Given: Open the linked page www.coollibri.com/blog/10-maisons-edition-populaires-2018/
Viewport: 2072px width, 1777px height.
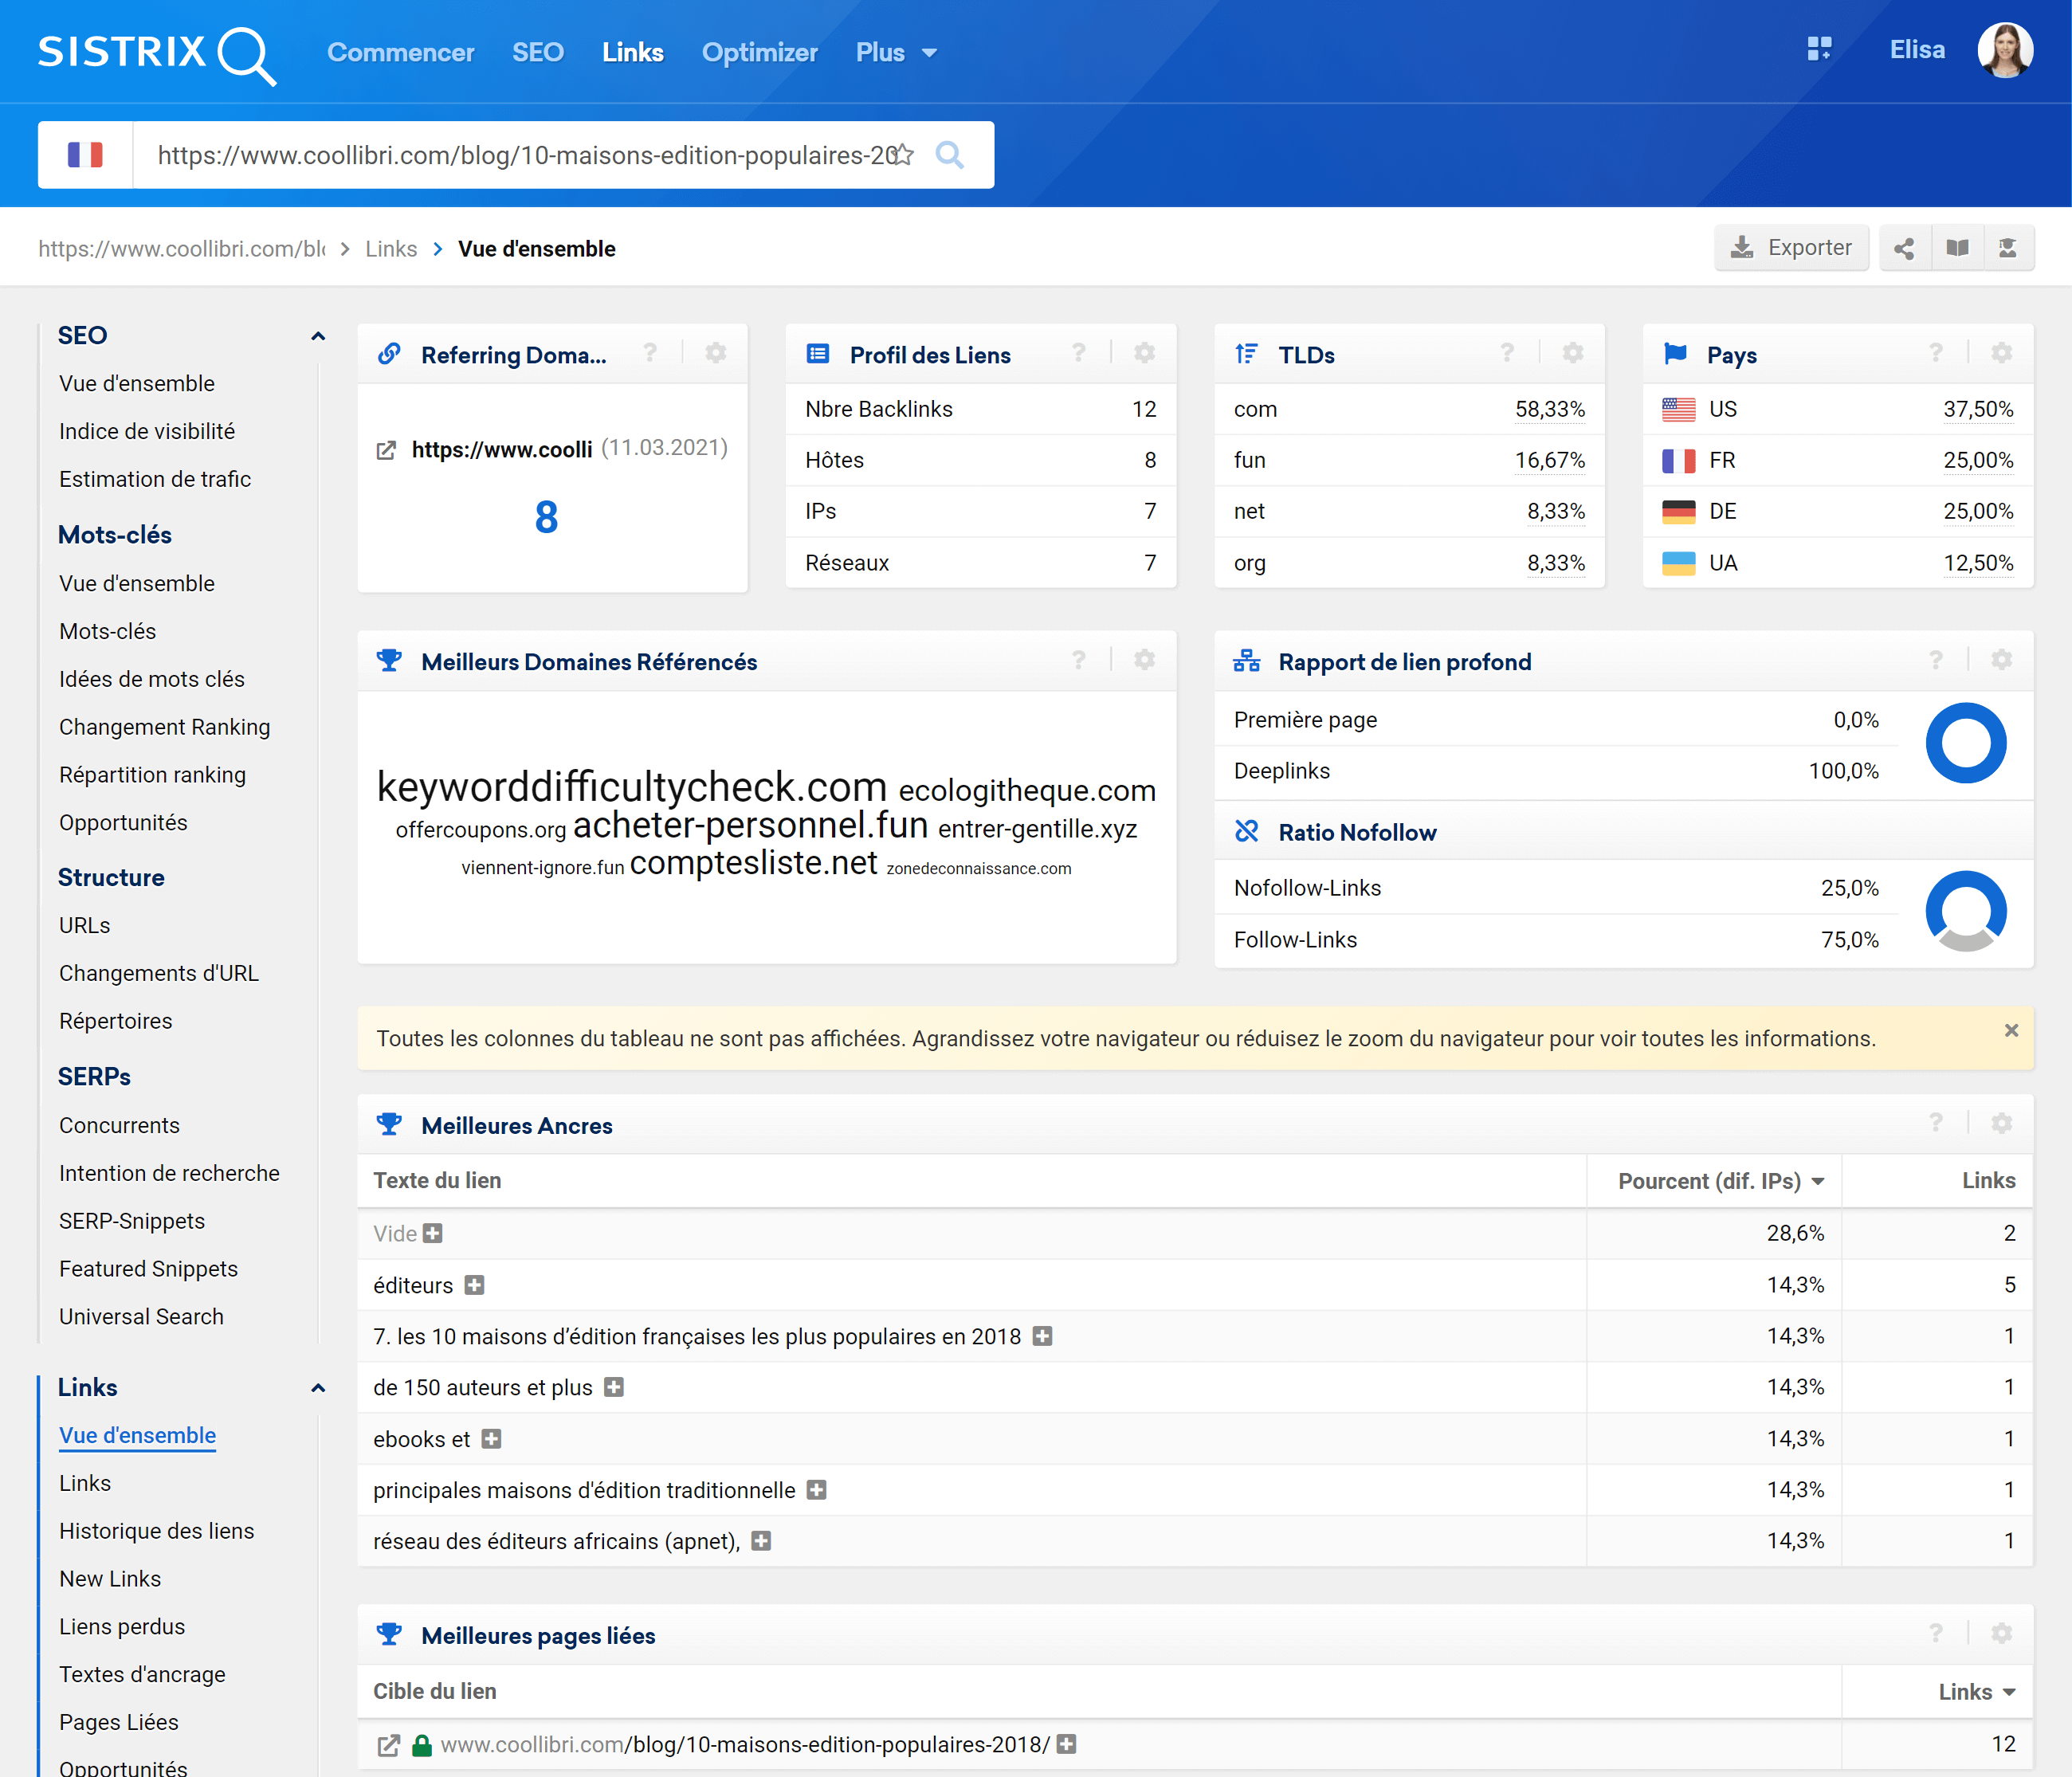Looking at the screenshot, I should (745, 1745).
